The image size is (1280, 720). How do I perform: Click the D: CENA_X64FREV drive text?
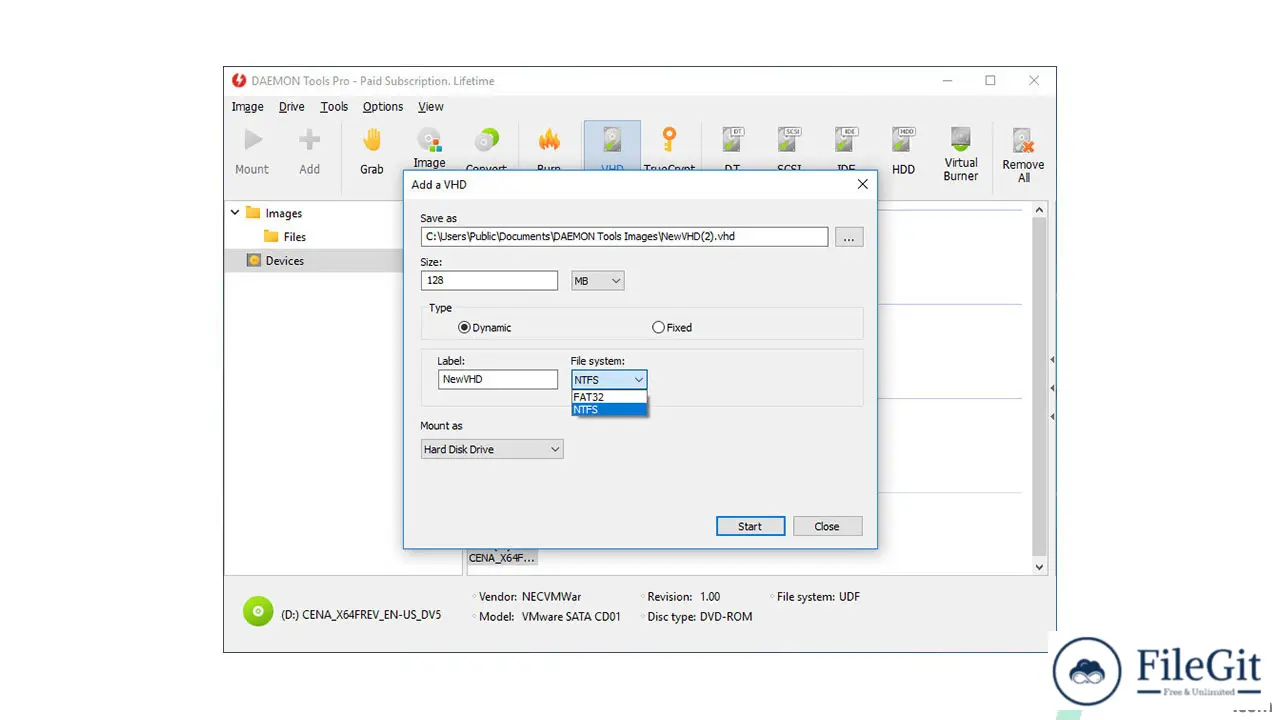361,614
